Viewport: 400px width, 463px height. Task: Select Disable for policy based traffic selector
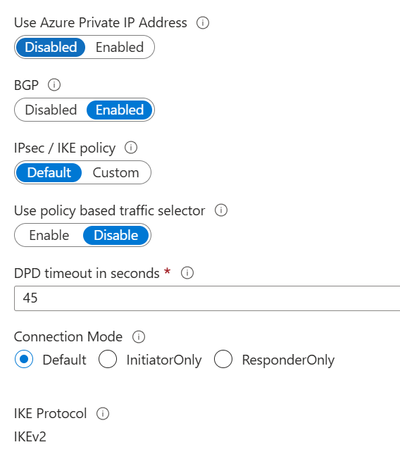point(116,235)
